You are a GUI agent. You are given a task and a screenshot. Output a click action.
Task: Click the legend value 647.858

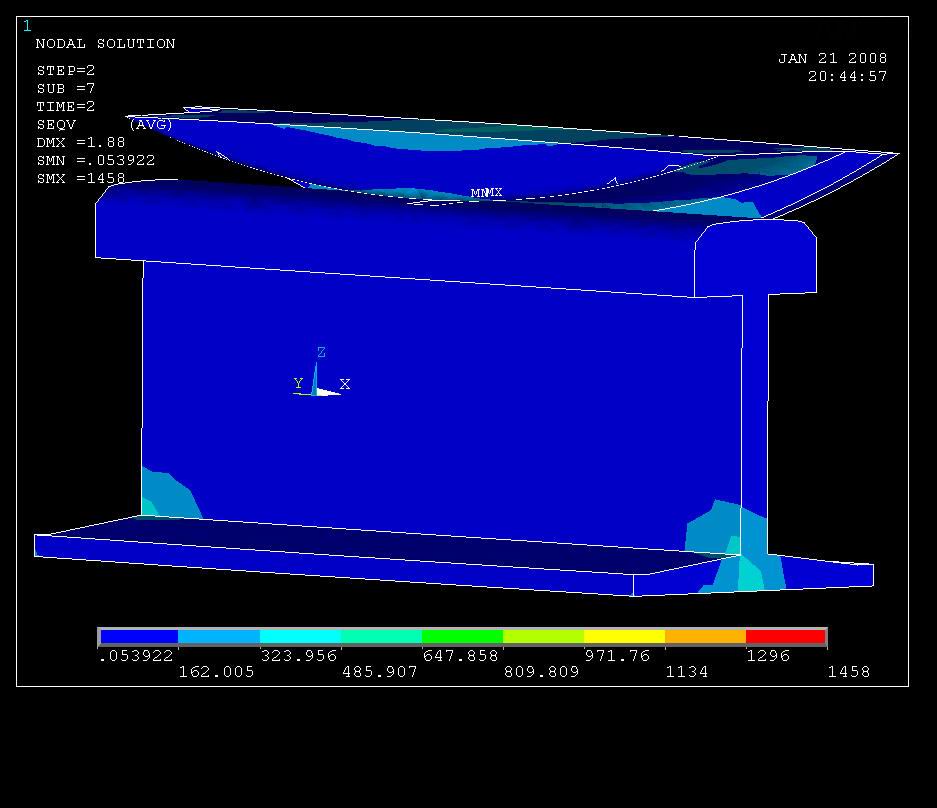tap(460, 656)
